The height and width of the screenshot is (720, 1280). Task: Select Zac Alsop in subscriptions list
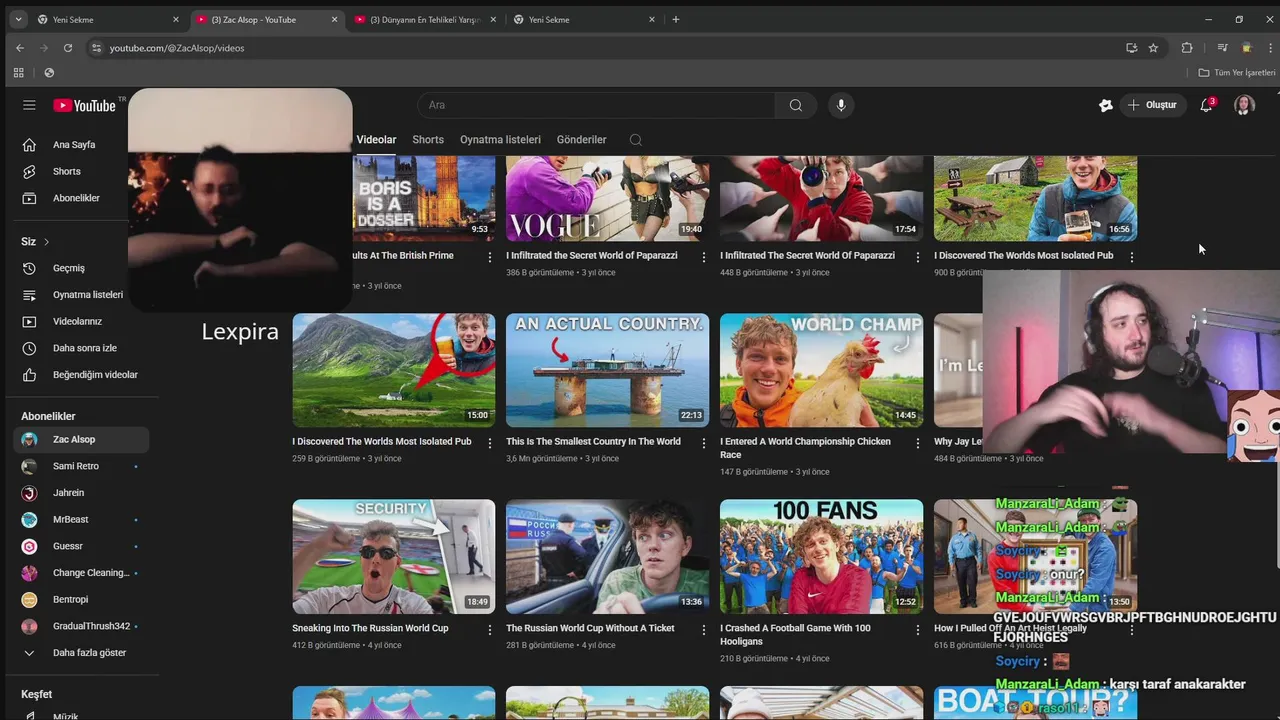(81, 440)
